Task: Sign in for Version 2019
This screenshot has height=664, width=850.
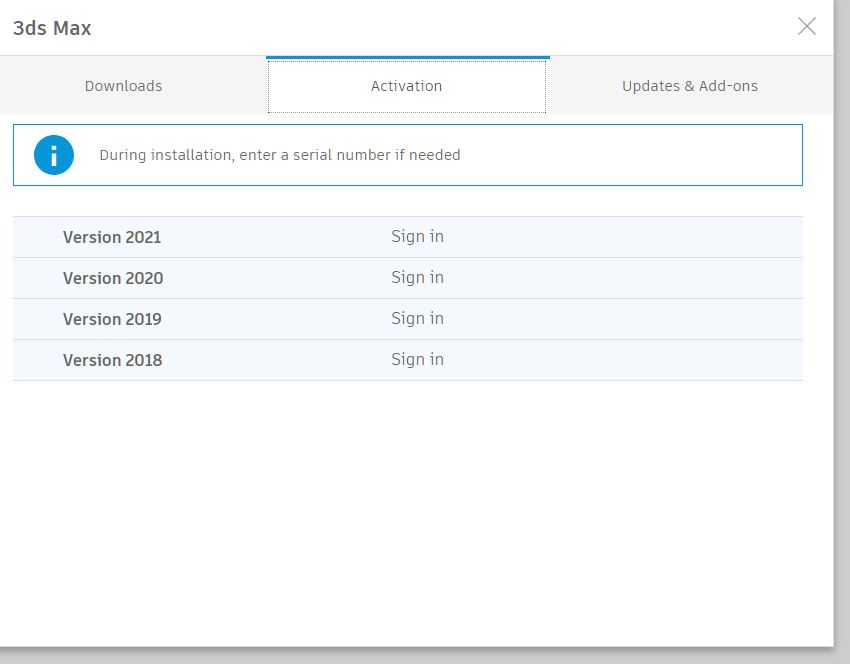Action: coord(417,318)
